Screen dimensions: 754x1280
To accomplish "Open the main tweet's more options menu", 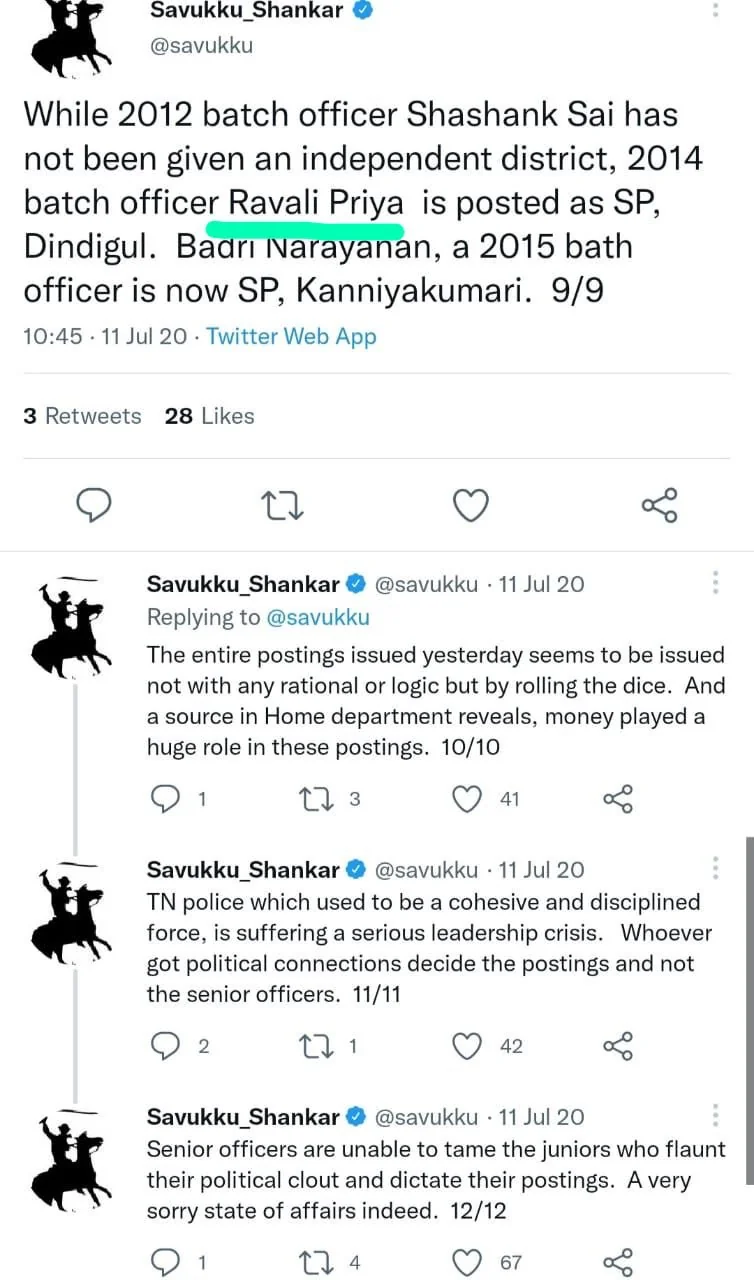I will [716, 10].
